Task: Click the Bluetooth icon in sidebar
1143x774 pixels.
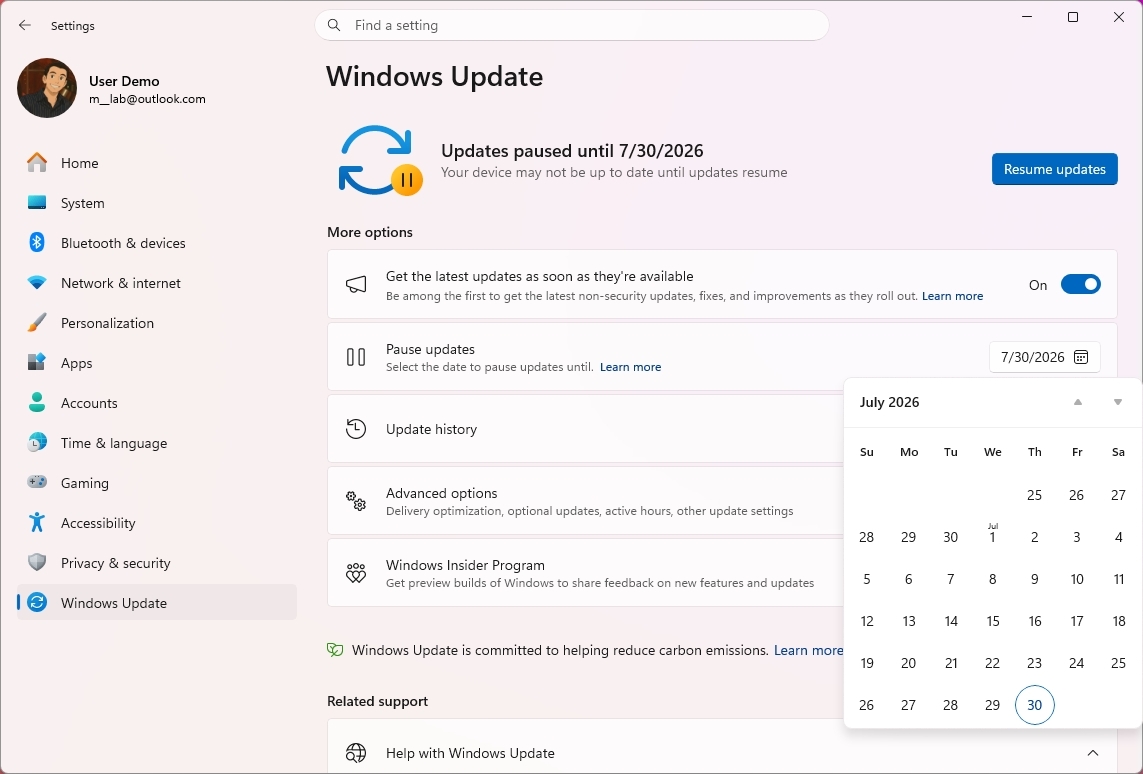Action: [37, 243]
